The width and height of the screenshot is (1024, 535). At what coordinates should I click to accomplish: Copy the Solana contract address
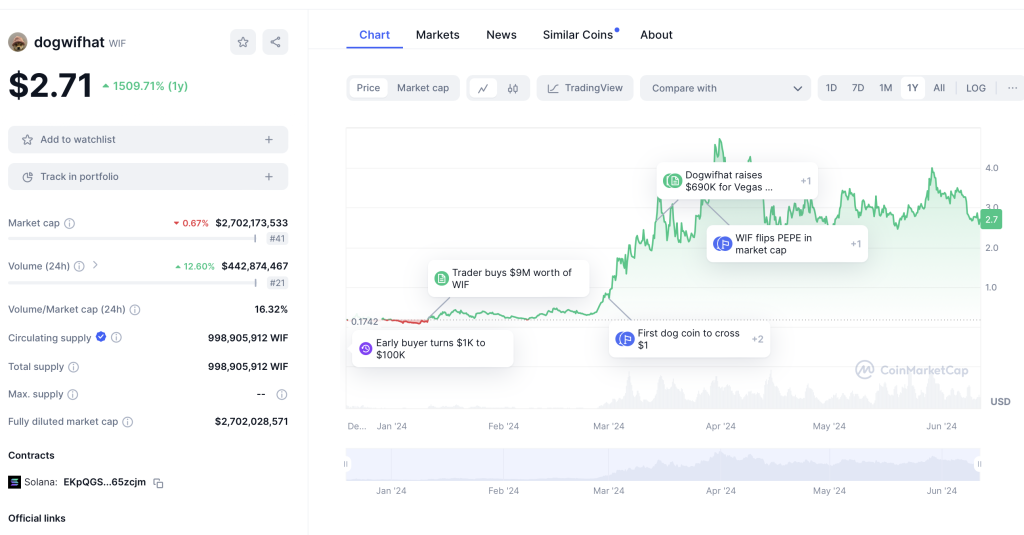coord(158,483)
